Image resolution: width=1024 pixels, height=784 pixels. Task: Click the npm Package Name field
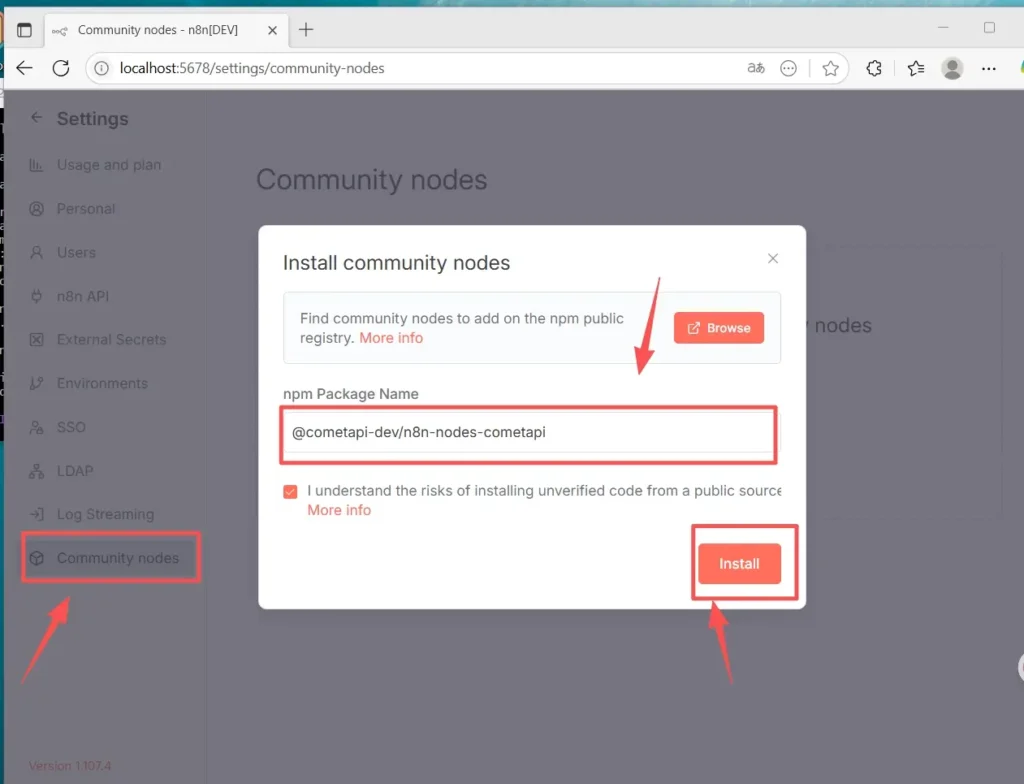tap(528, 433)
